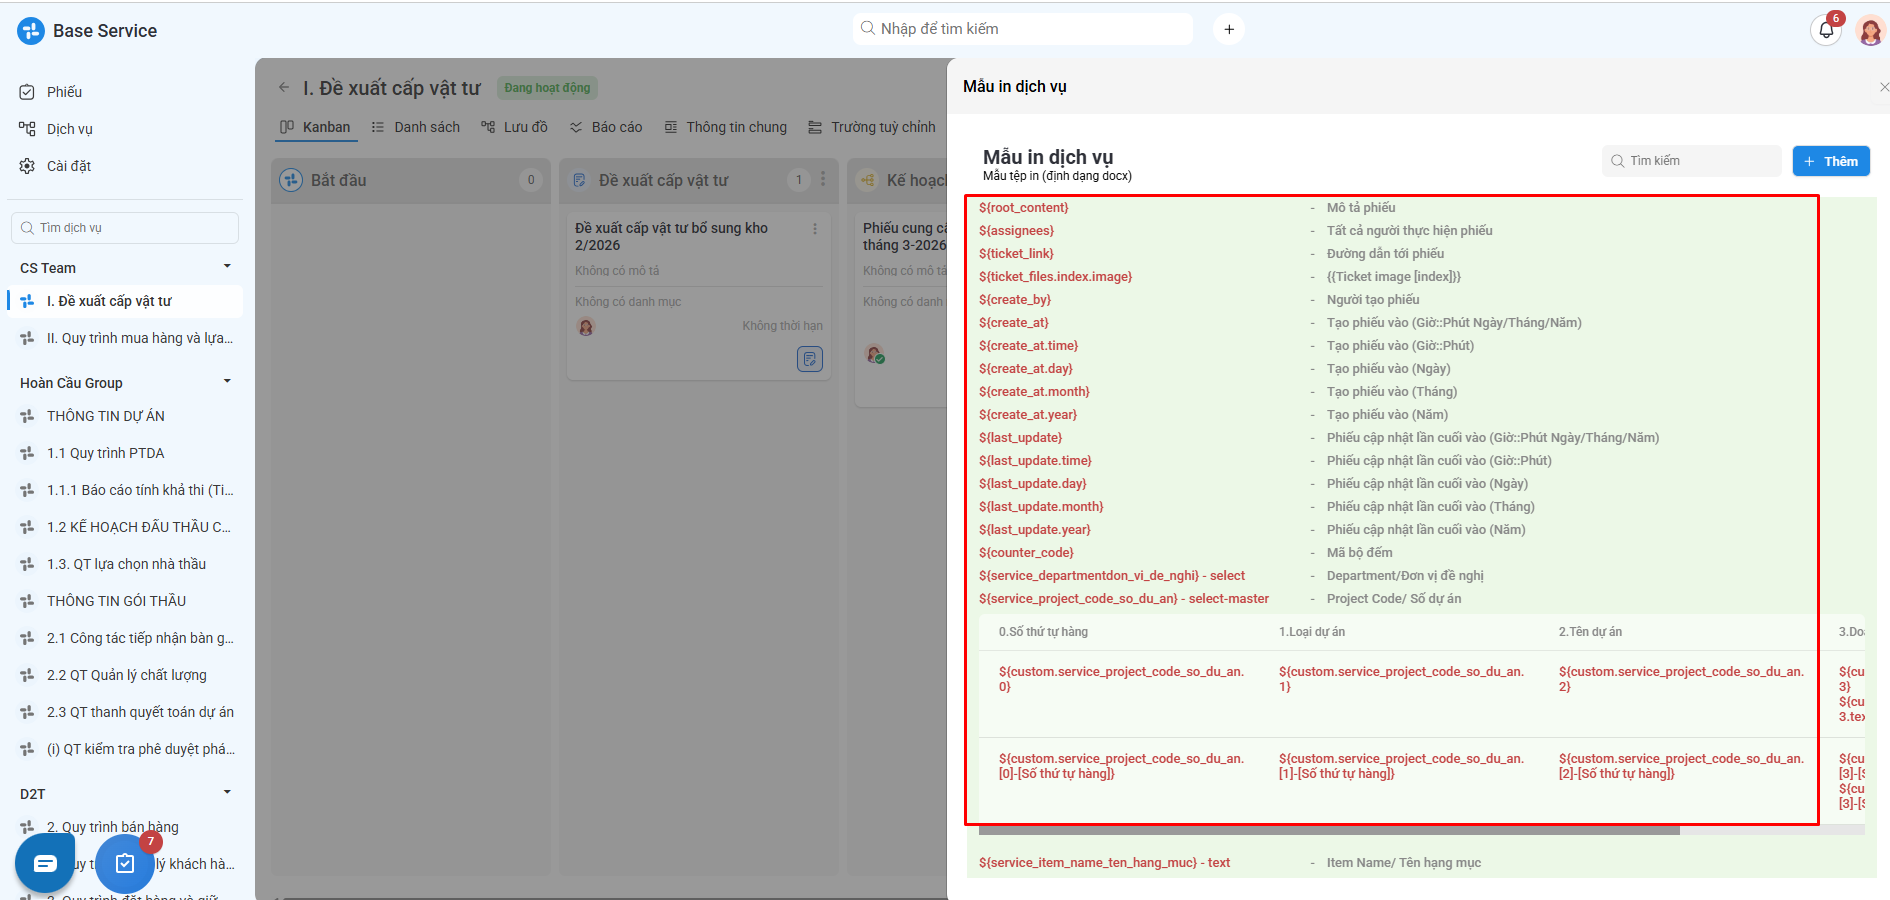The width and height of the screenshot is (1890, 900).
Task: Open options menu of Đề xuất cấp vật tư column
Action: 823,179
